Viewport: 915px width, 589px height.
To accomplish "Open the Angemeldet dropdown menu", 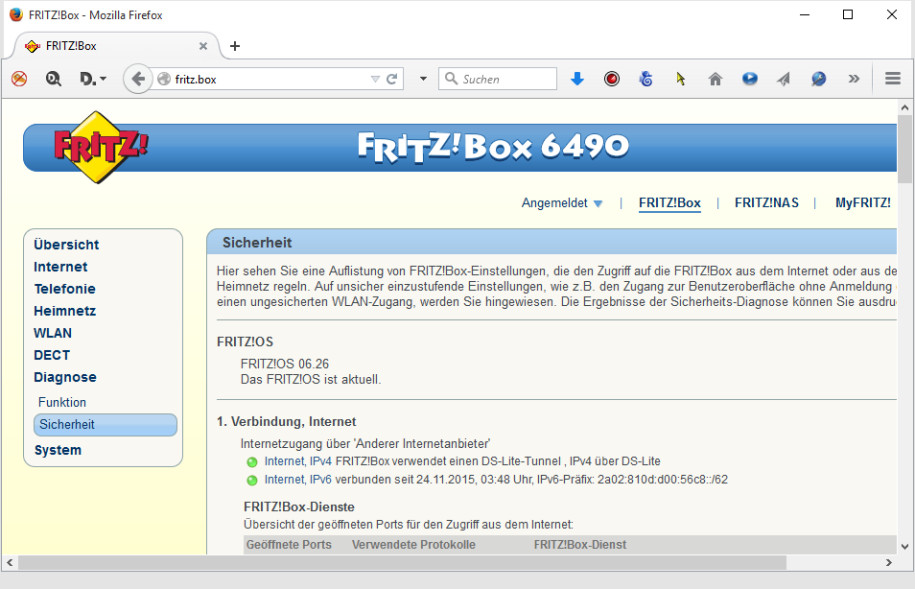I will (x=561, y=203).
